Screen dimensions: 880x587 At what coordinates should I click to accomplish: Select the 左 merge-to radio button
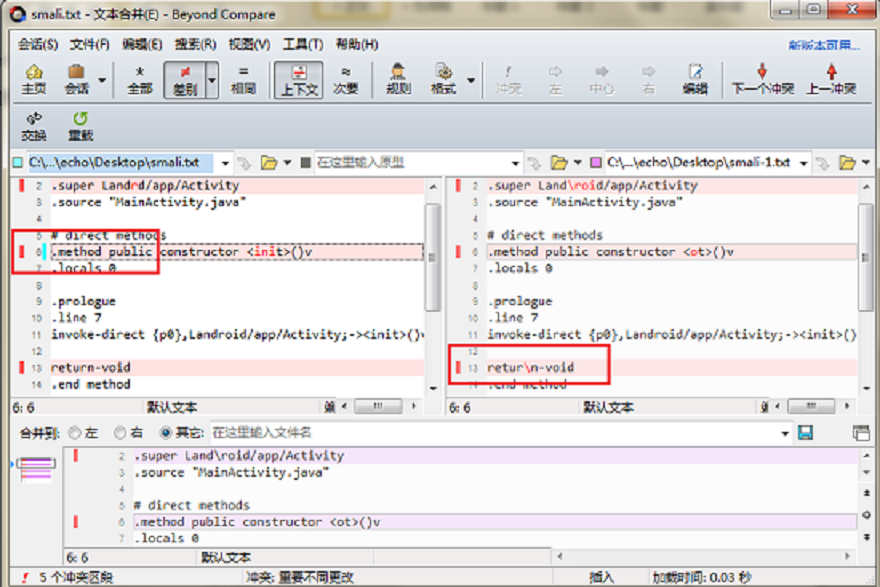[x=74, y=433]
